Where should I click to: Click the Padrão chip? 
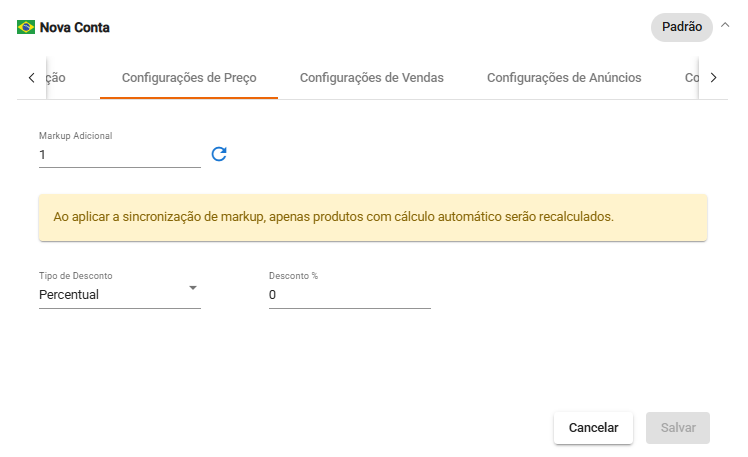click(x=682, y=27)
